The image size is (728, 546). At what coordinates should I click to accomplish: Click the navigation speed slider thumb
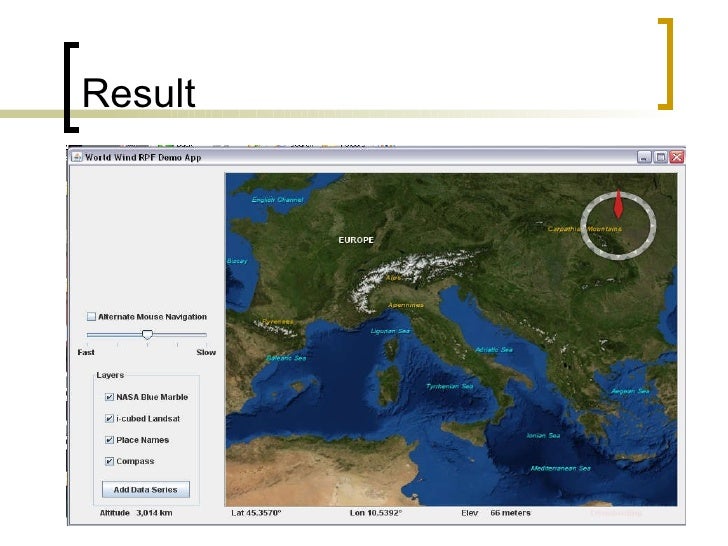coord(147,334)
